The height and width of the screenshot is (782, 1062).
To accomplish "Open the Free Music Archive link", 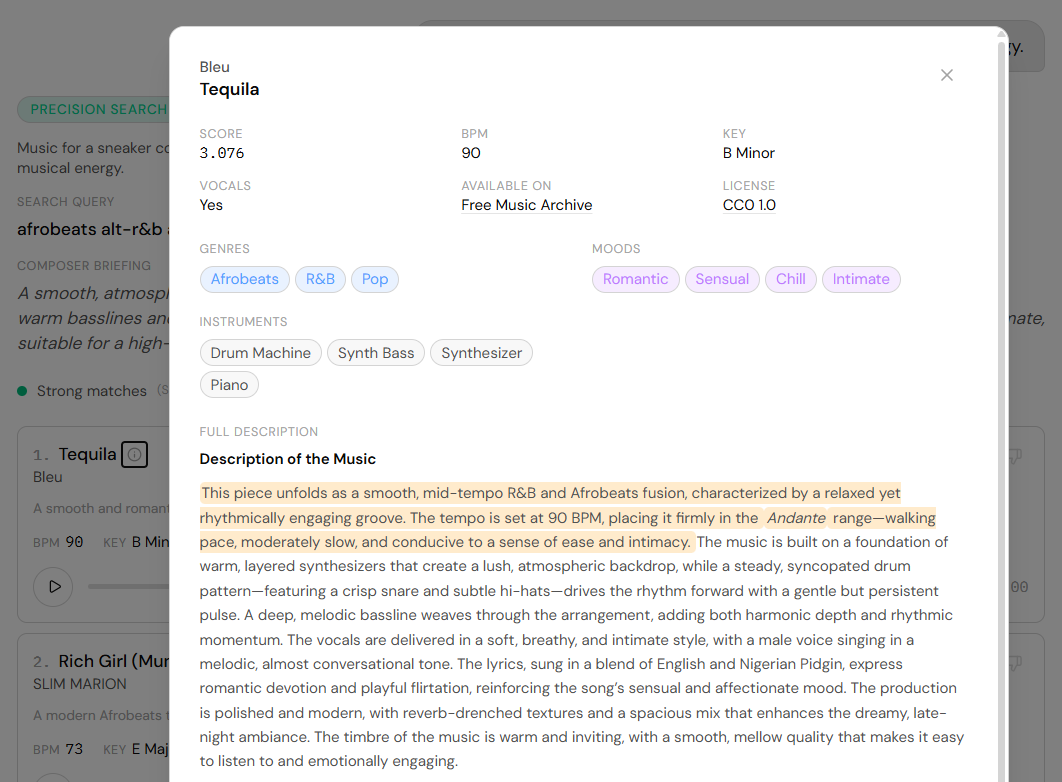I will click(526, 205).
